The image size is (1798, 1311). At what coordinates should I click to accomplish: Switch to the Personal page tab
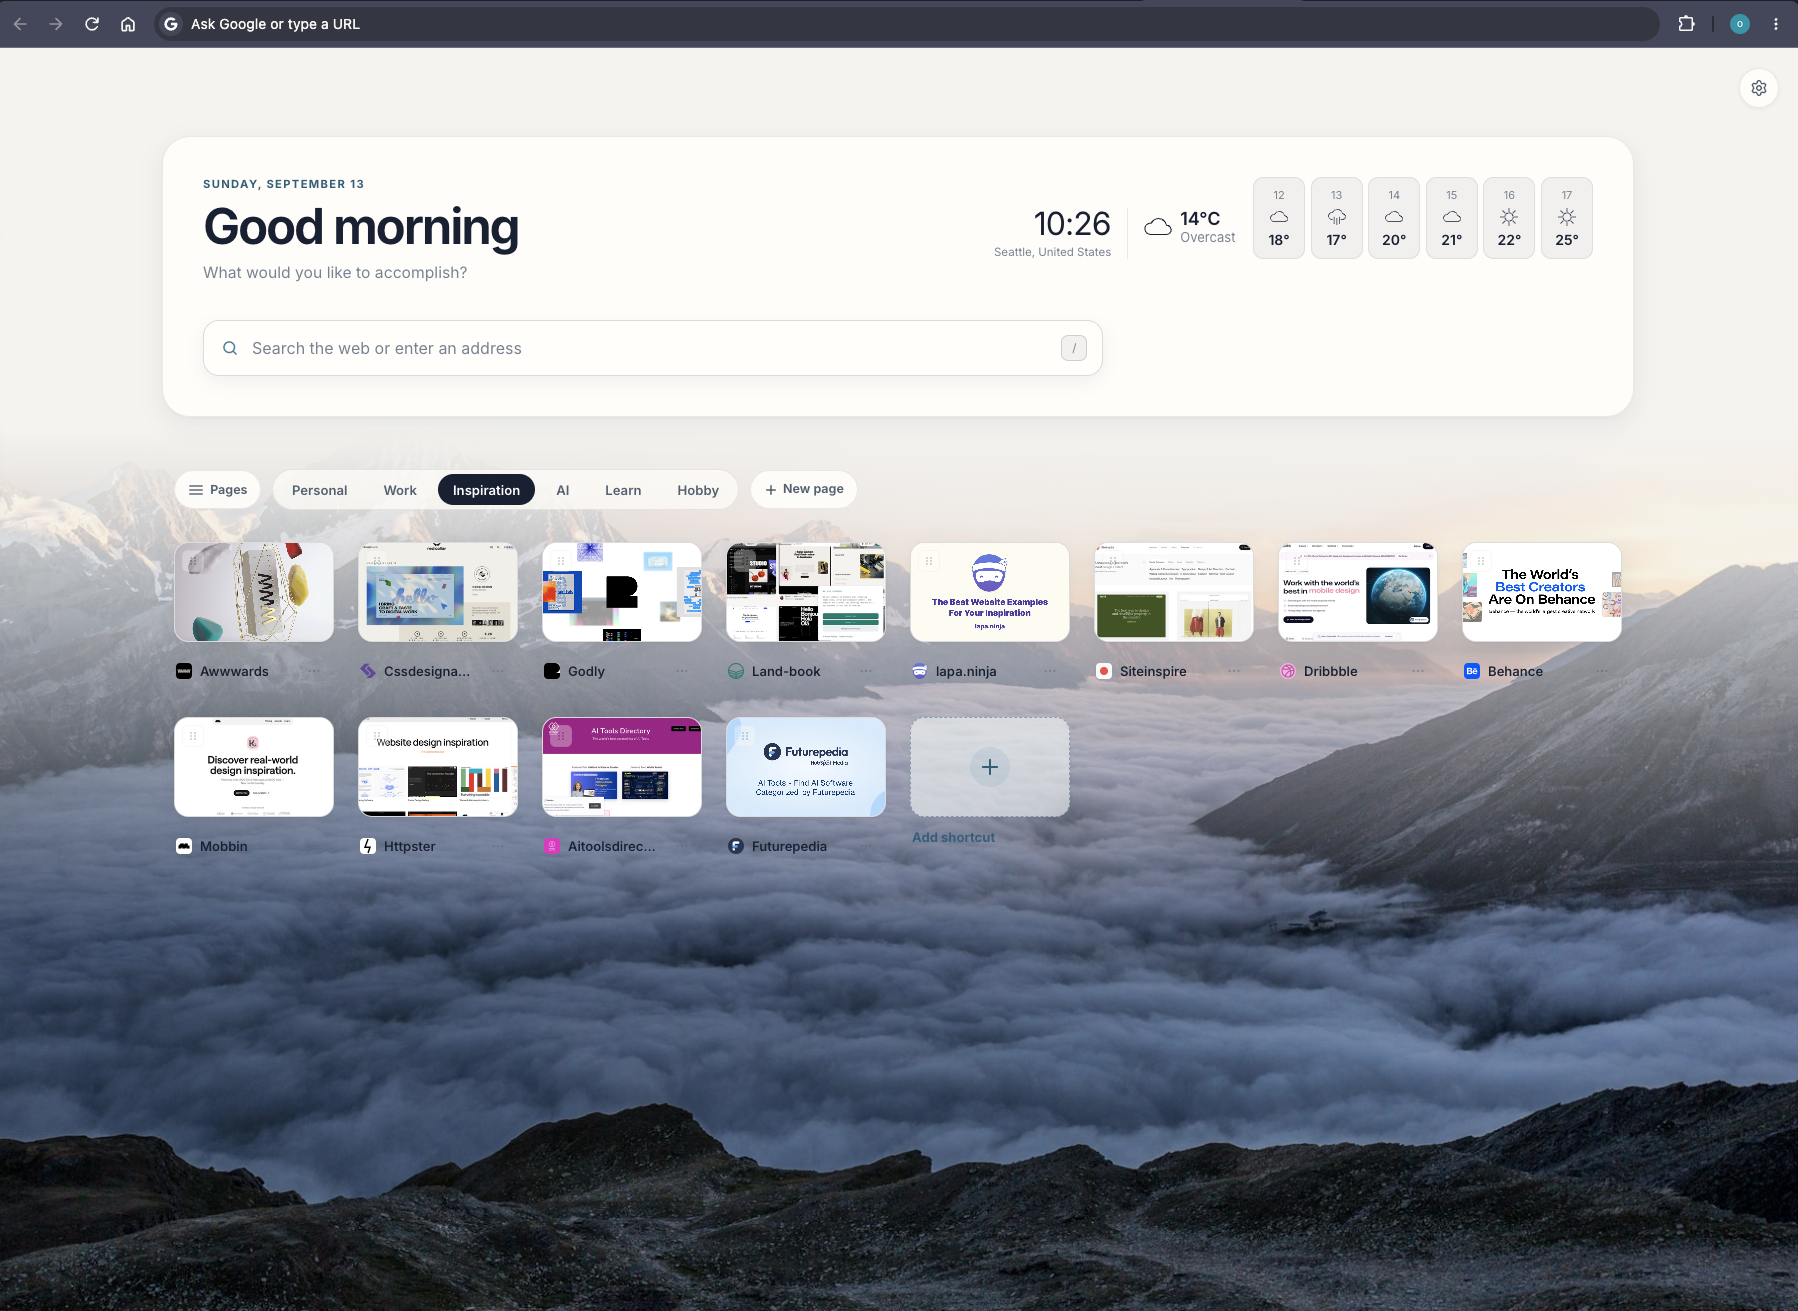[x=320, y=490]
